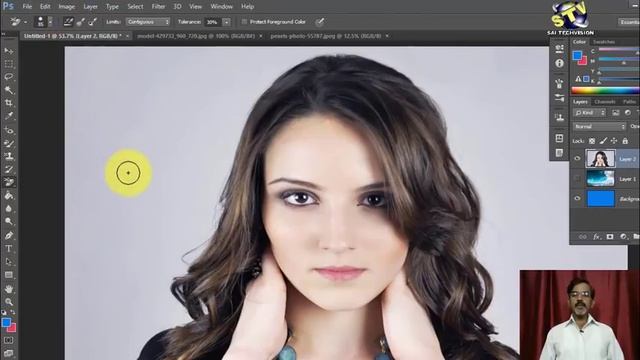Switch to pexels-photo-55787.jpeg document tab
Viewport: 640px width, 360px height.
(326, 36)
